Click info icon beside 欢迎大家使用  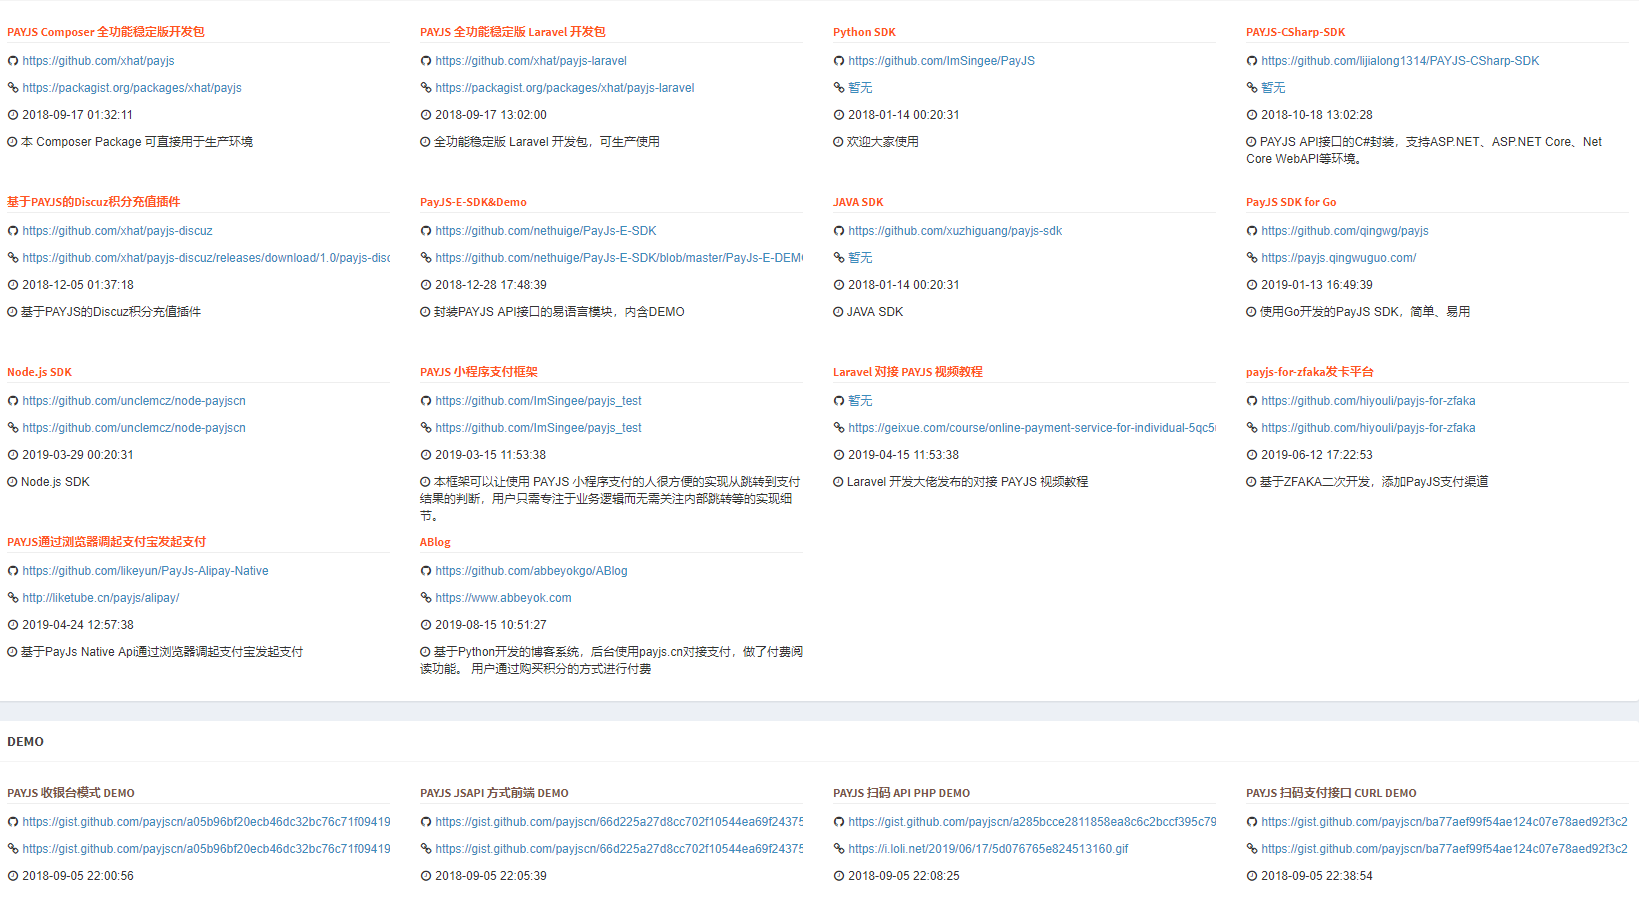click(839, 142)
